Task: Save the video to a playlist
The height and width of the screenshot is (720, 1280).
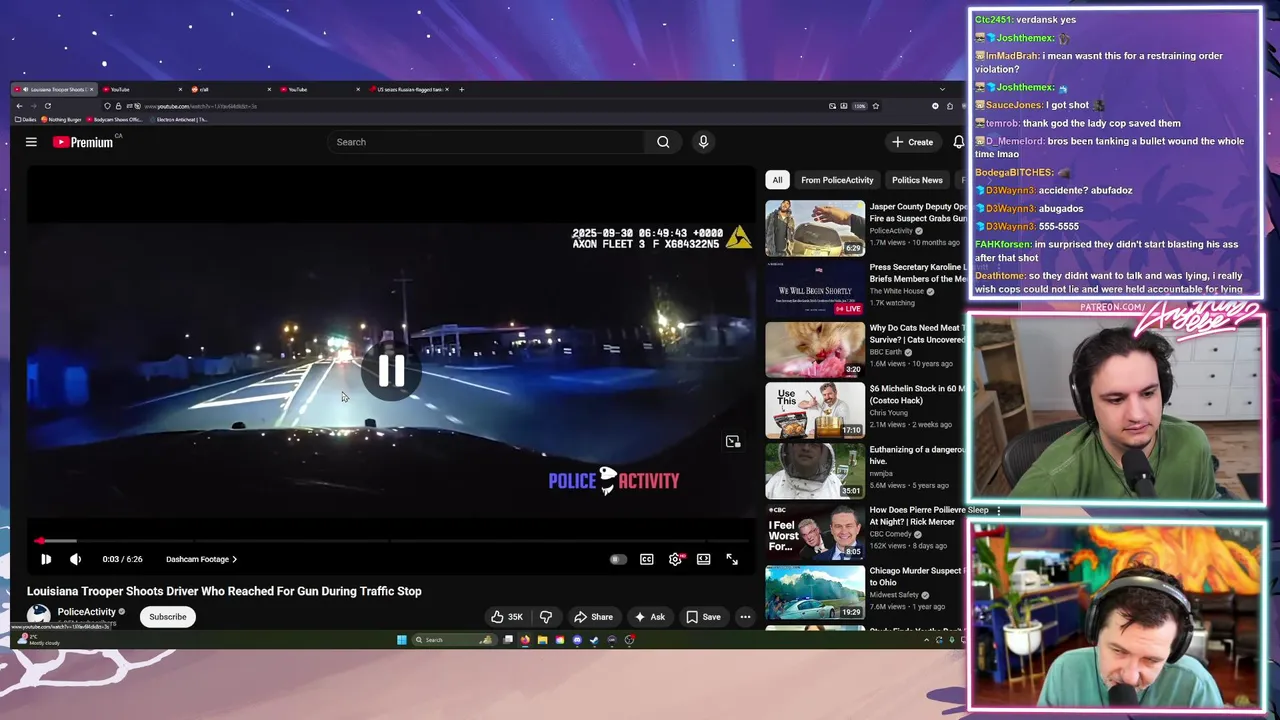Action: (703, 617)
